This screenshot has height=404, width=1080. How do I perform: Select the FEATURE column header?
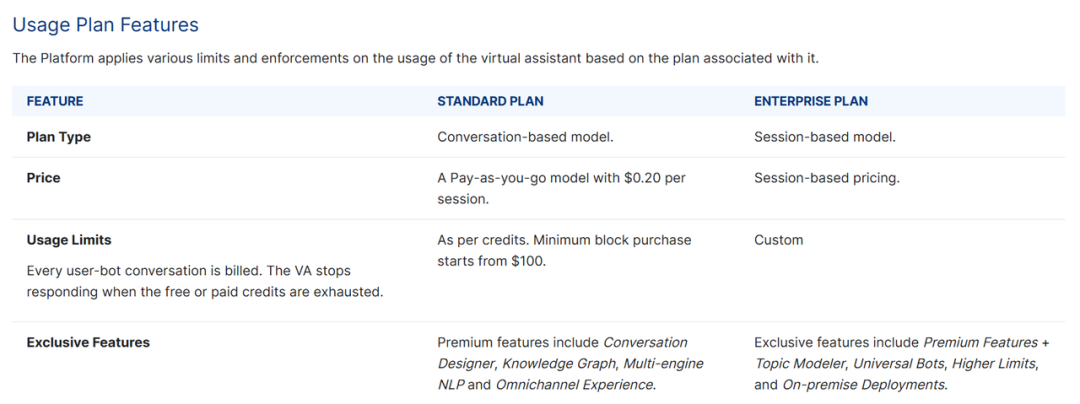[x=55, y=101]
